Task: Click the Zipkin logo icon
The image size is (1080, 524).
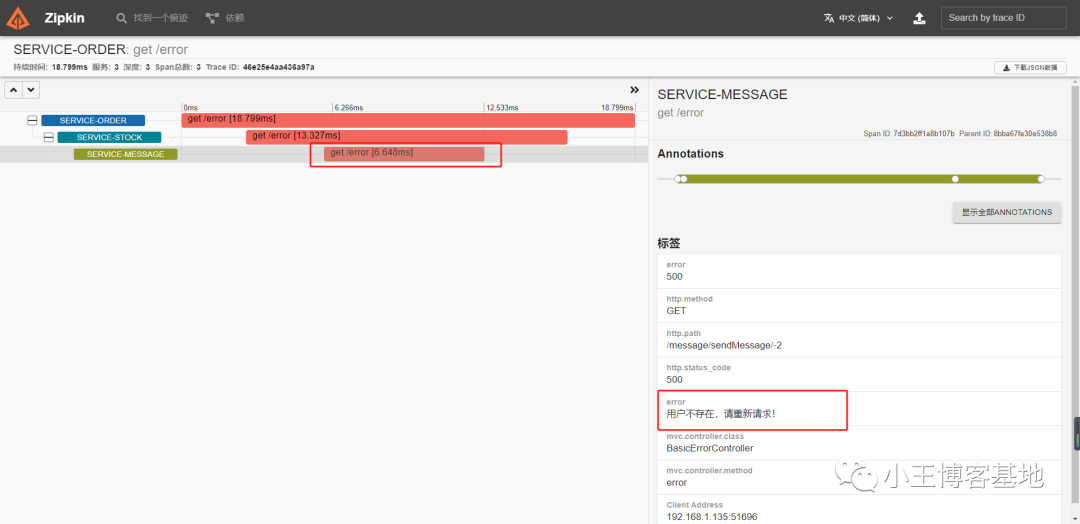Action: [19, 18]
